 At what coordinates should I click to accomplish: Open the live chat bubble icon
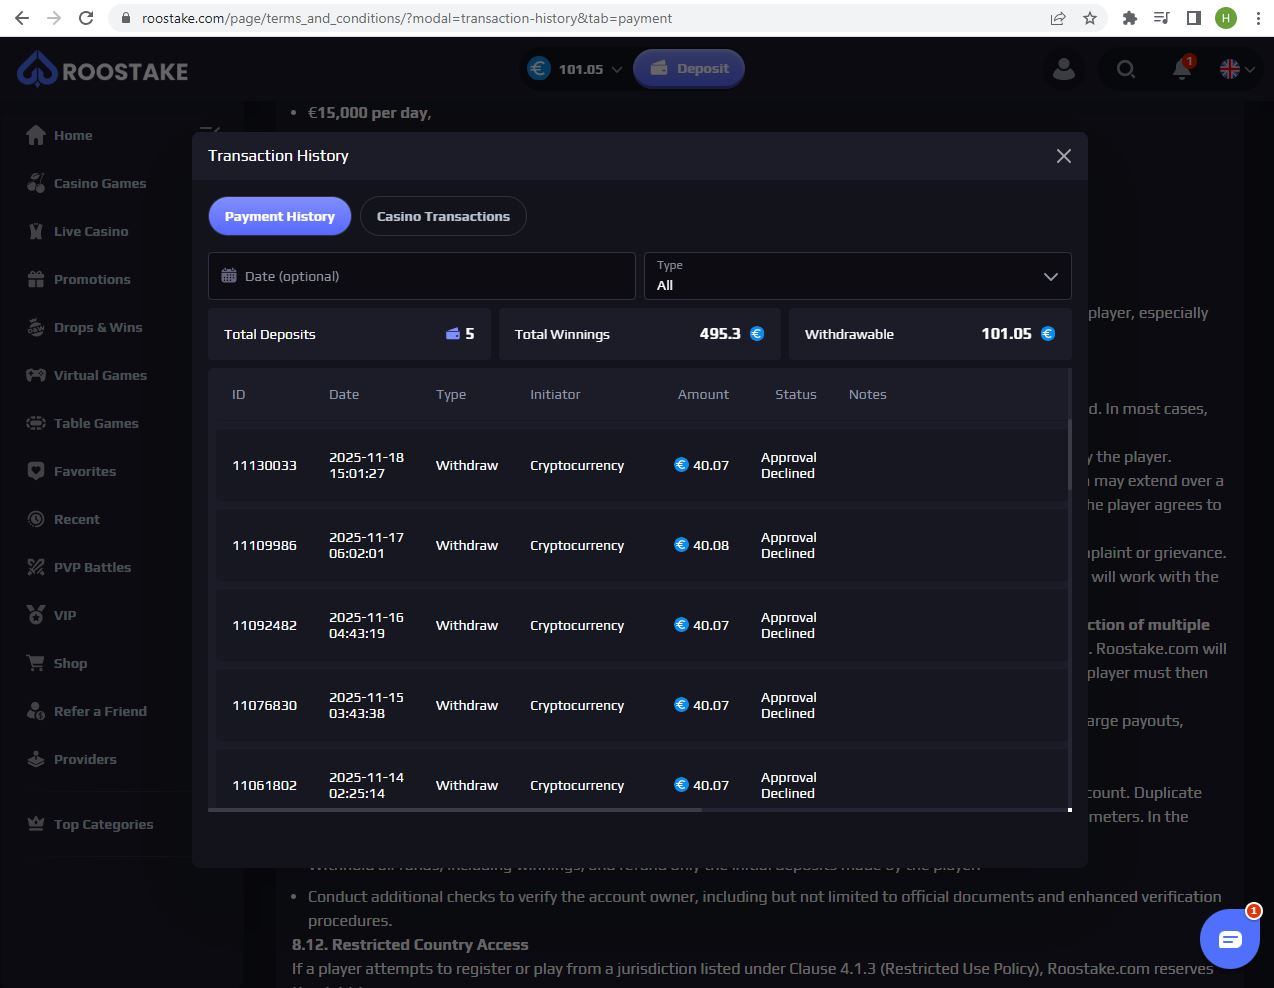[1229, 939]
